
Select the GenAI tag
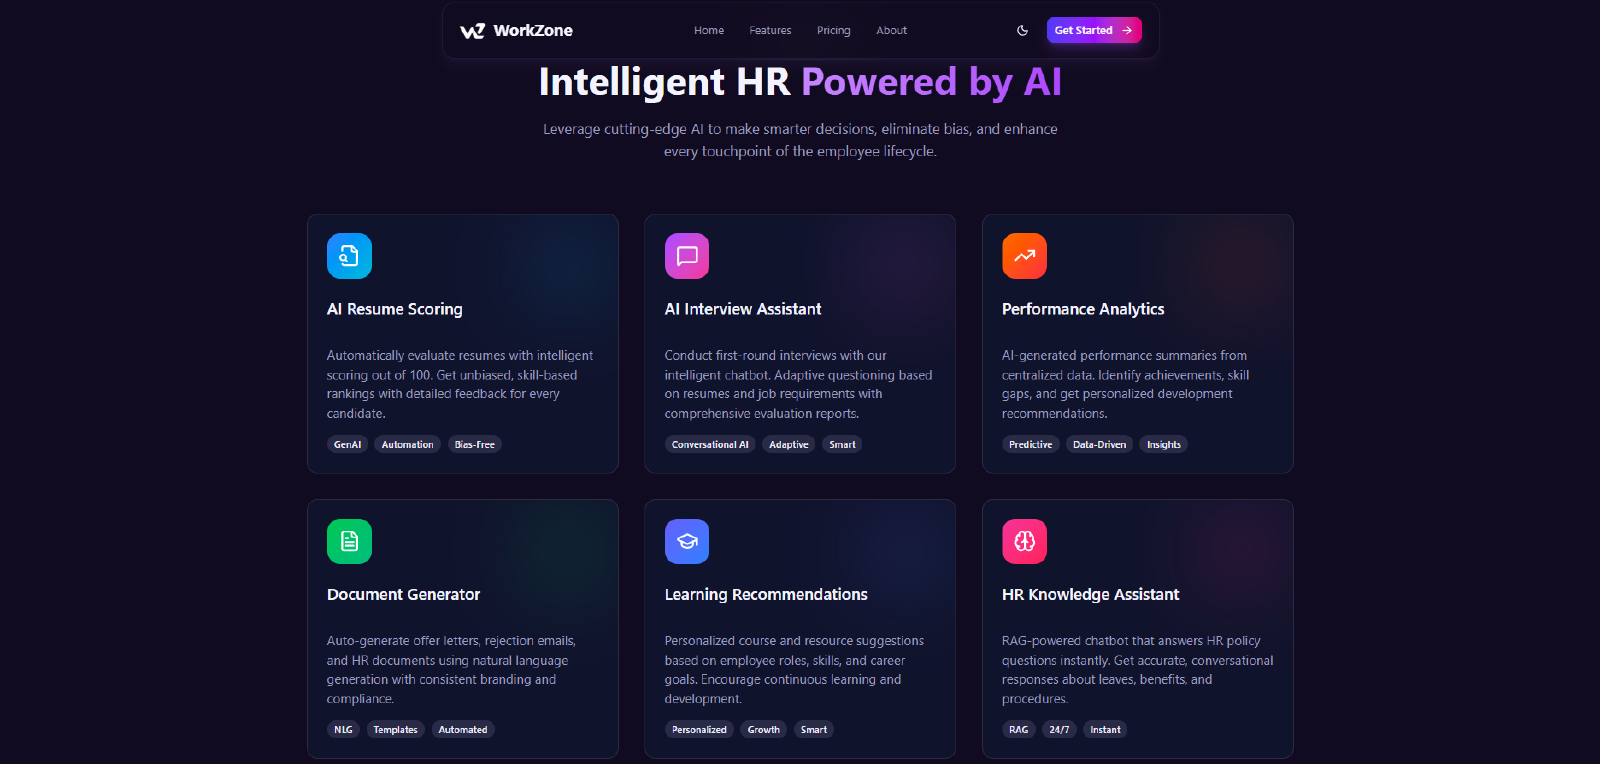pyautogui.click(x=347, y=445)
